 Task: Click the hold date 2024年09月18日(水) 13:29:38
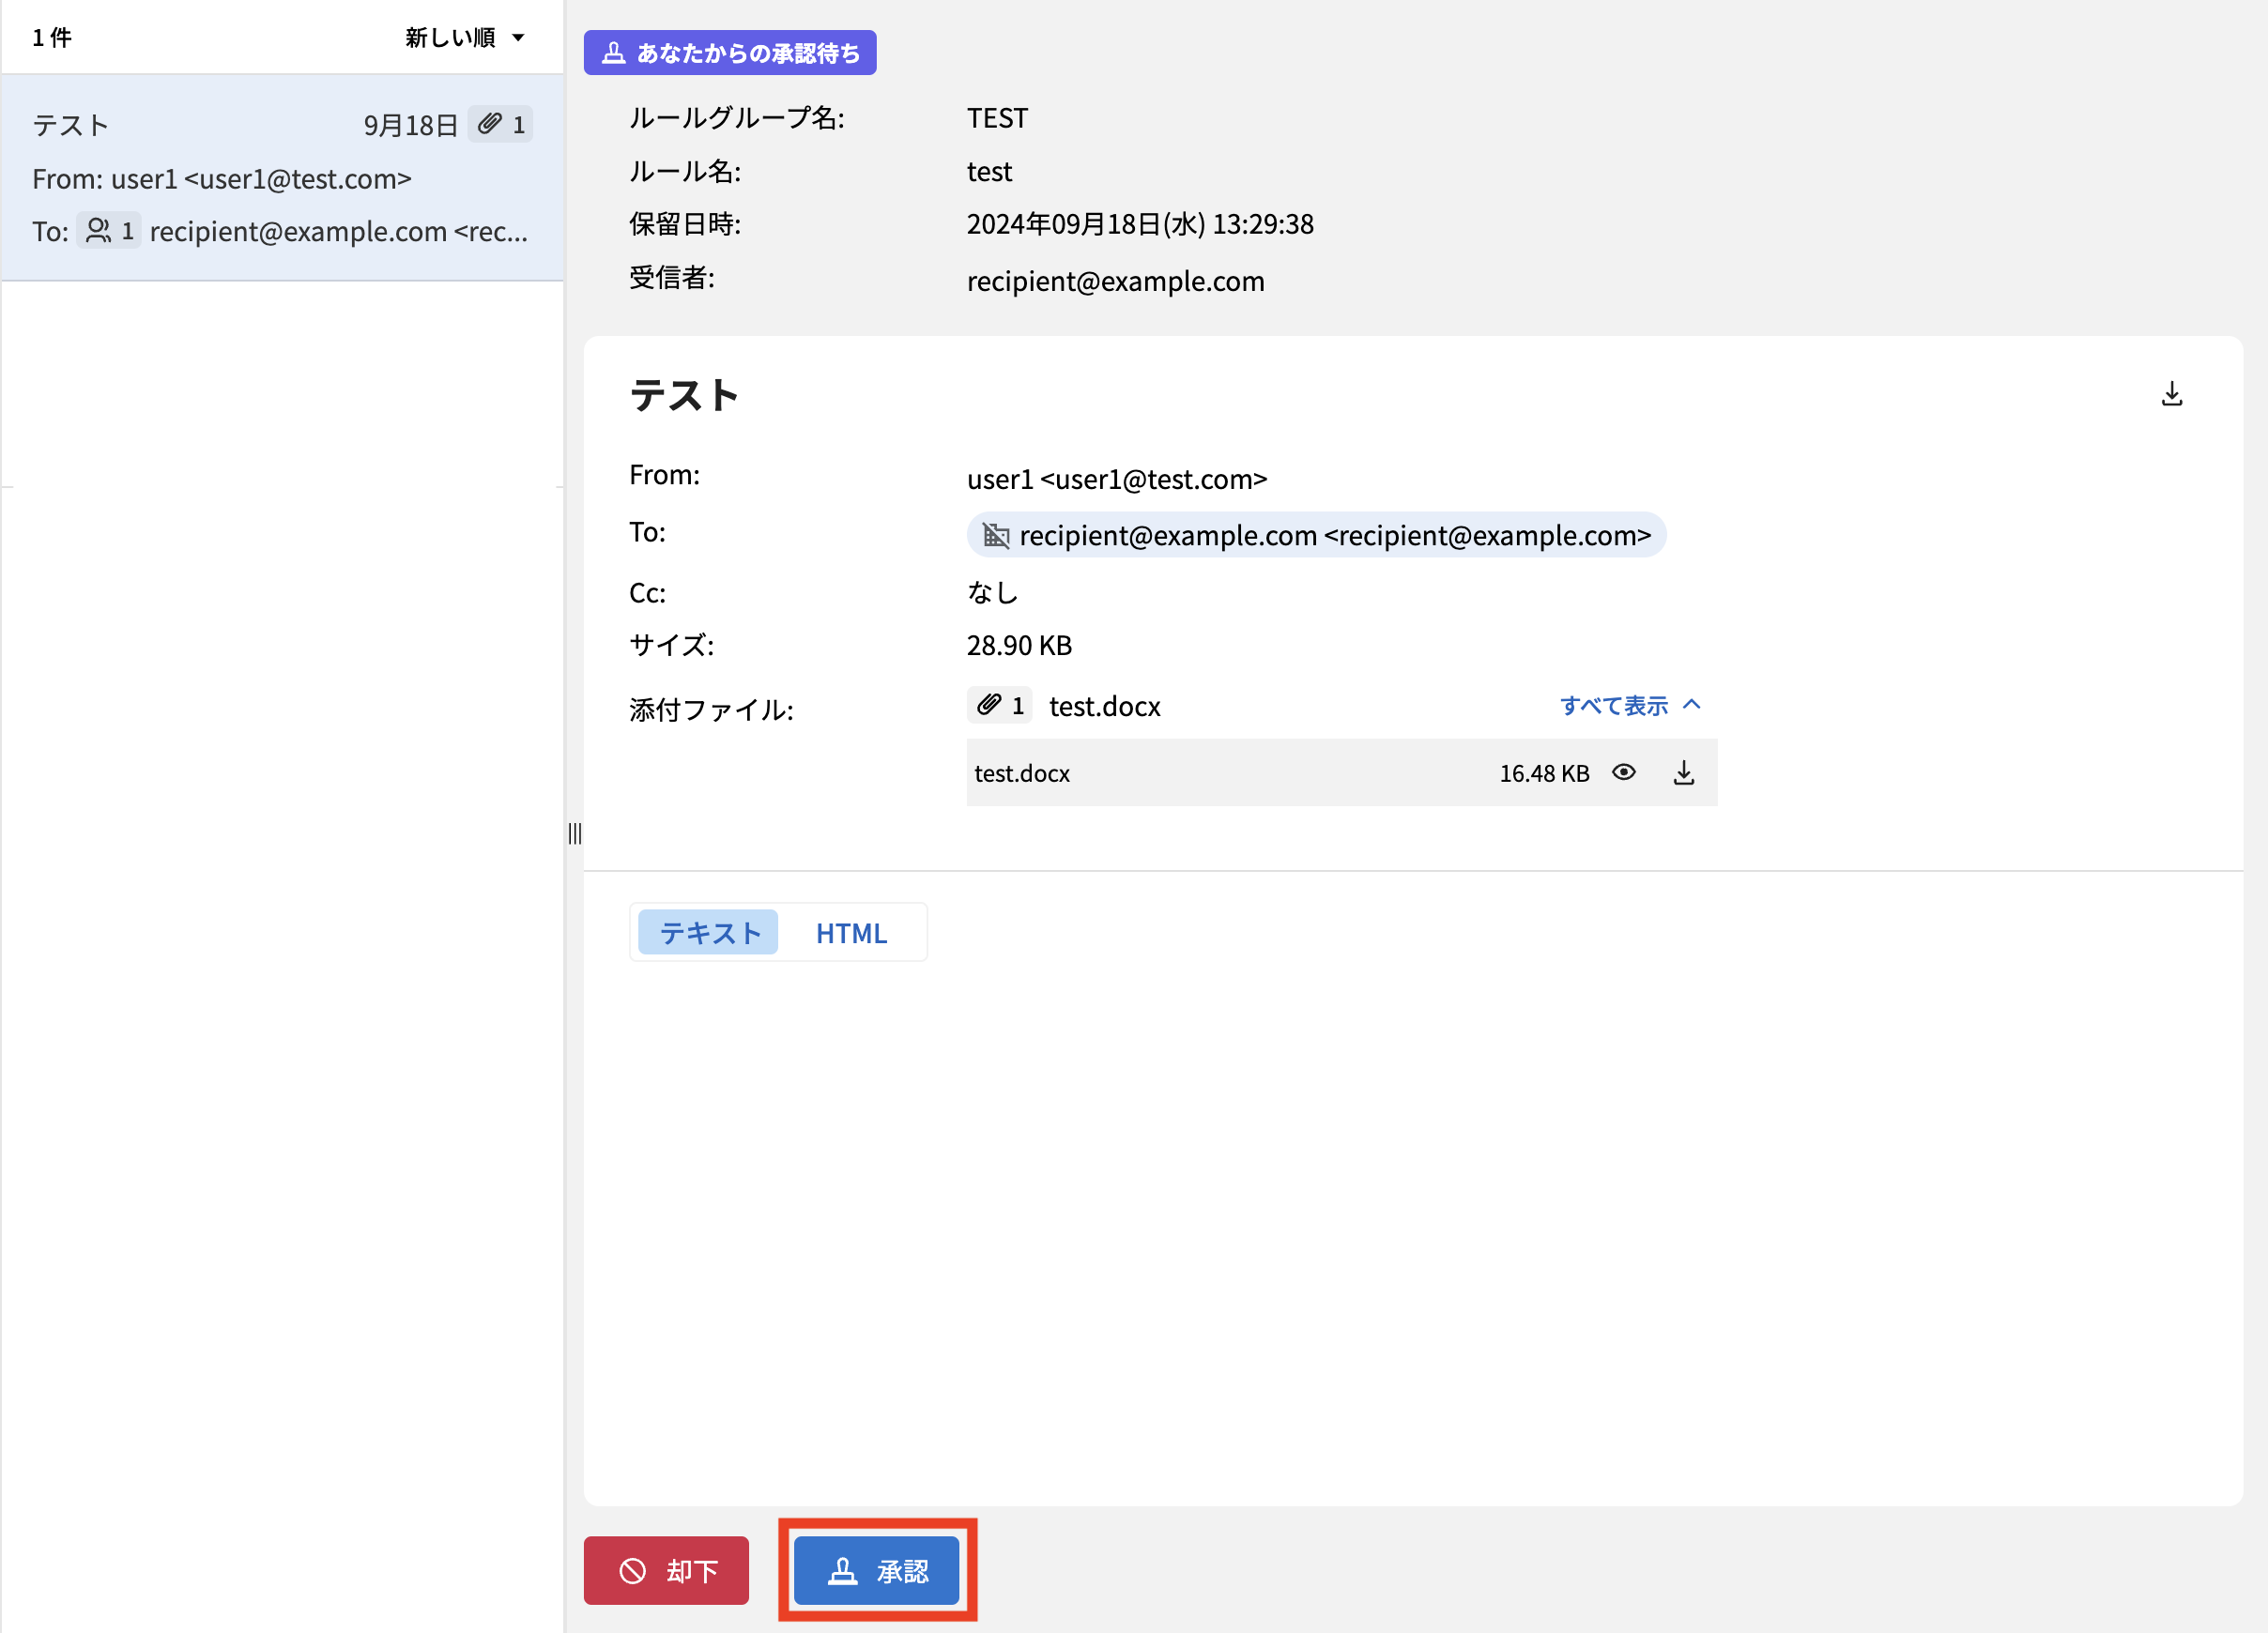(1140, 223)
